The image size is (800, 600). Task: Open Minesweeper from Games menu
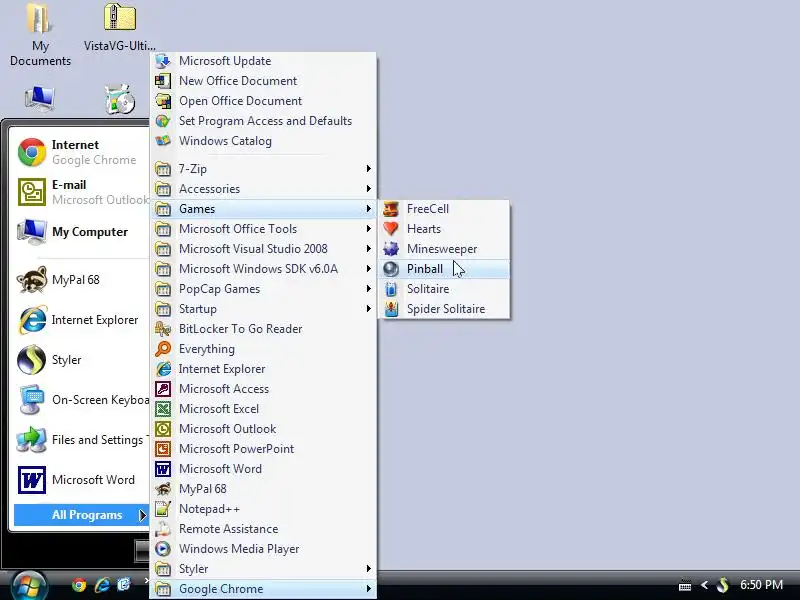pyautogui.click(x=444, y=249)
